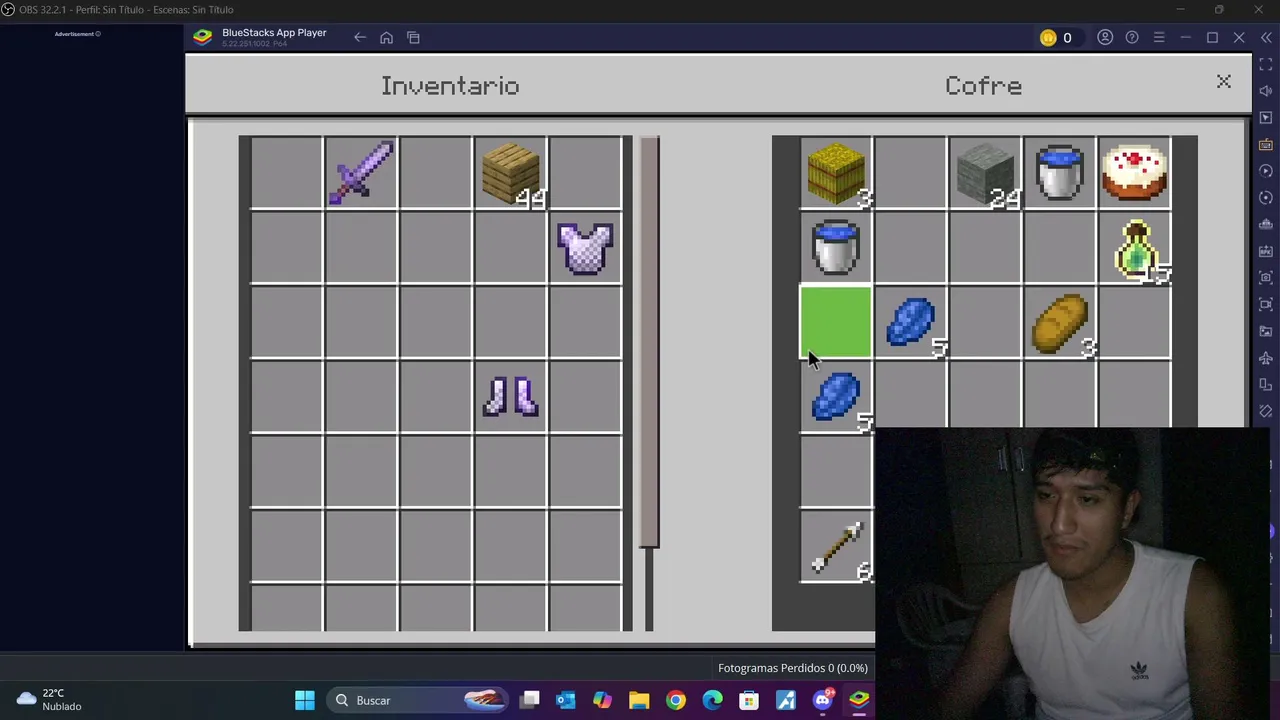Launch Google Chrome from the taskbar
This screenshot has width=1280, height=720.
(x=676, y=700)
